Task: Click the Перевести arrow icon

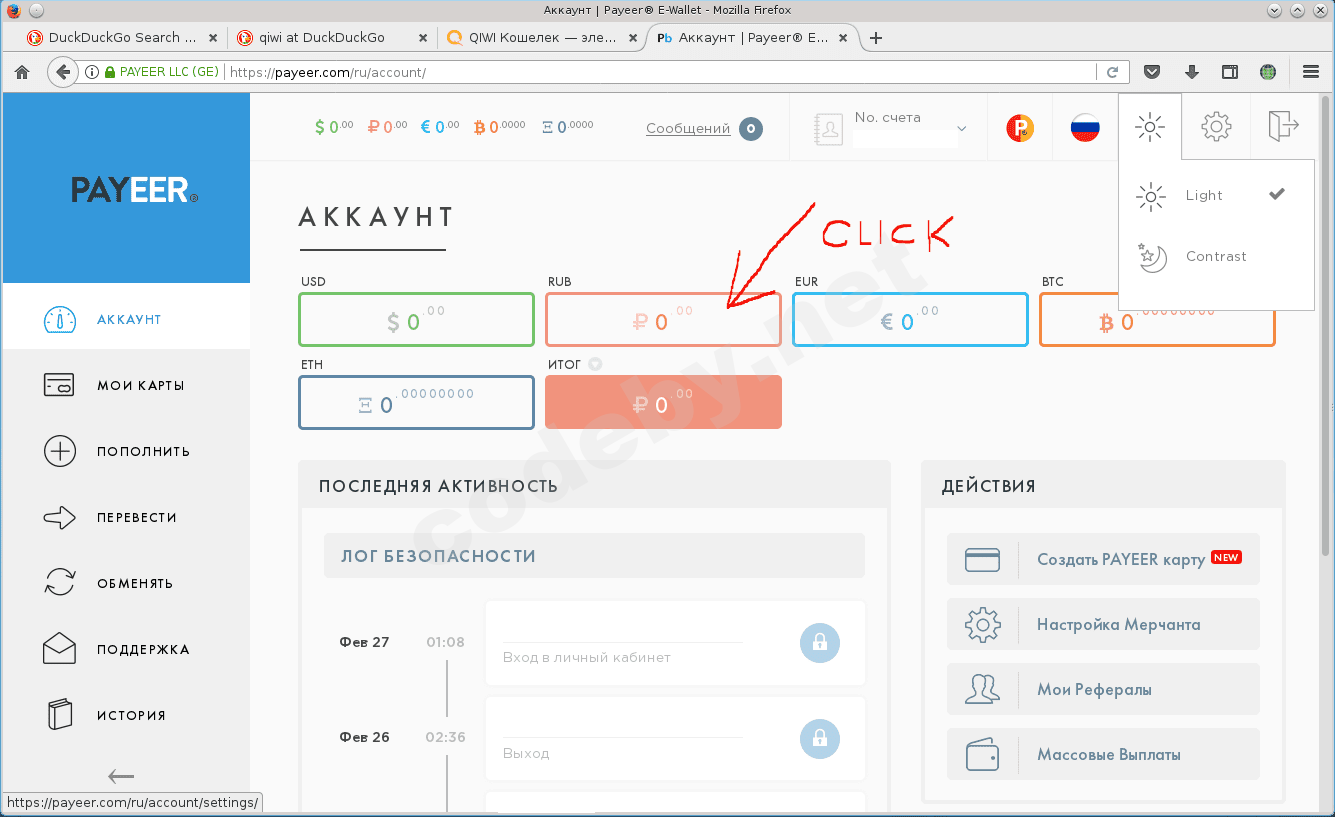Action: [60, 517]
